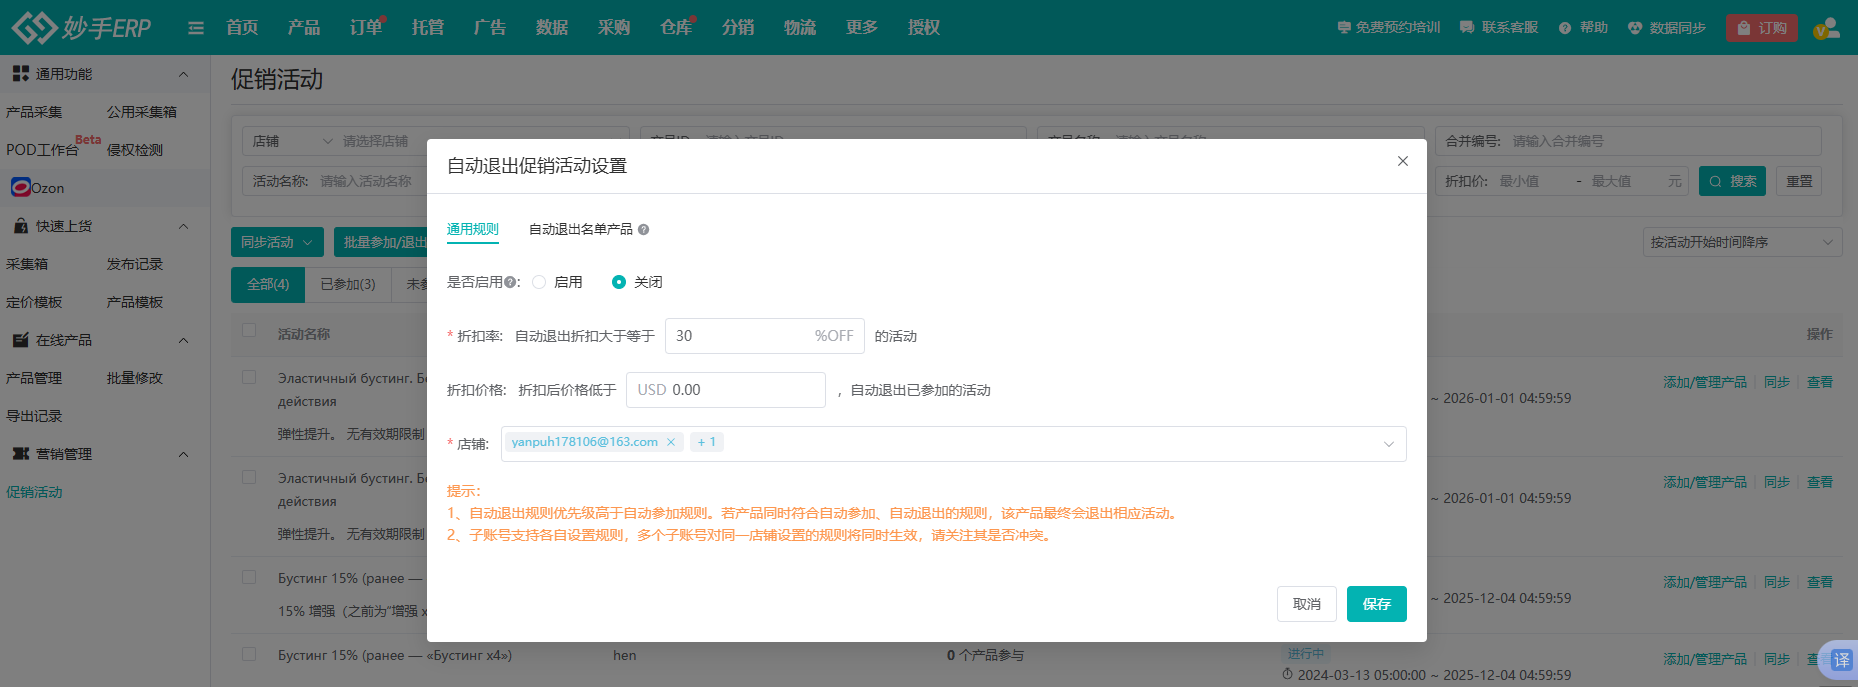The height and width of the screenshot is (687, 1858).
Task: Click the floating translate icon
Action: tap(1840, 660)
